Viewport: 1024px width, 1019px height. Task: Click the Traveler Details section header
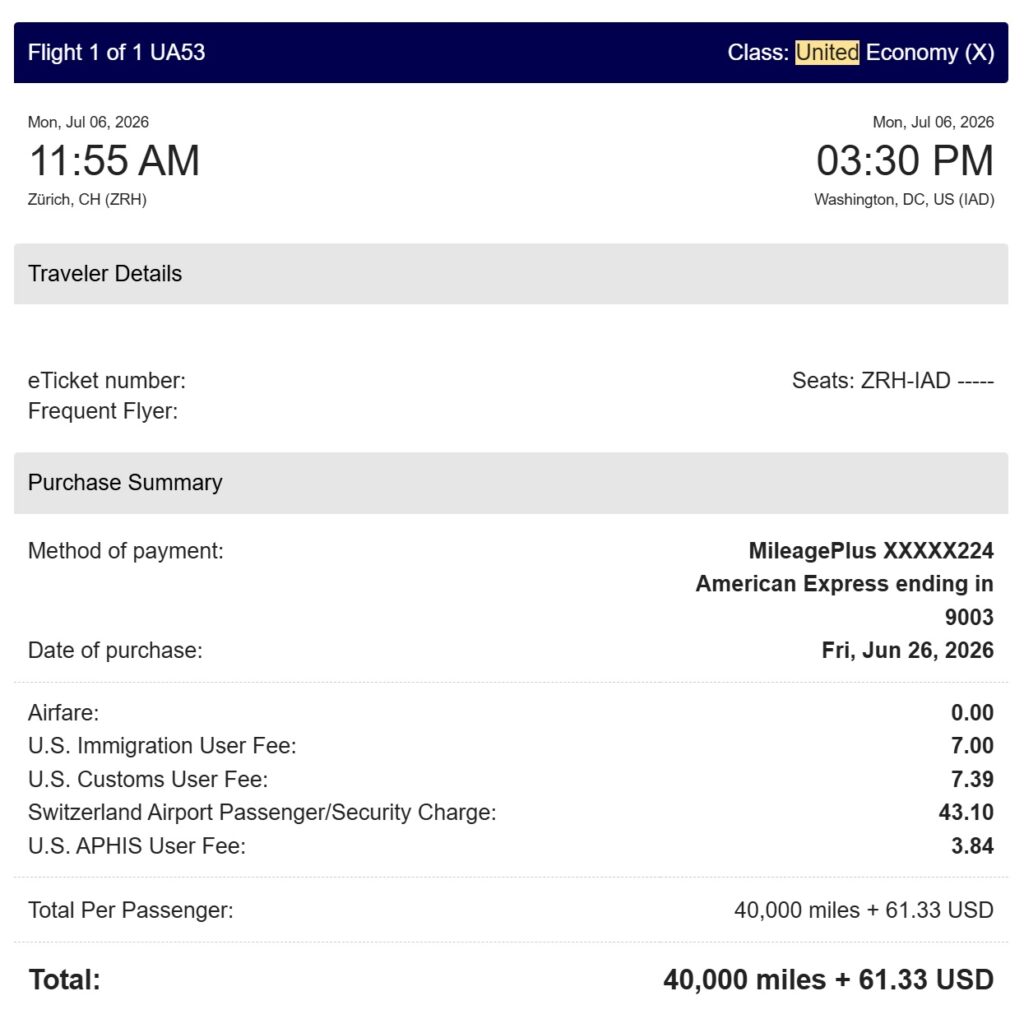point(511,274)
